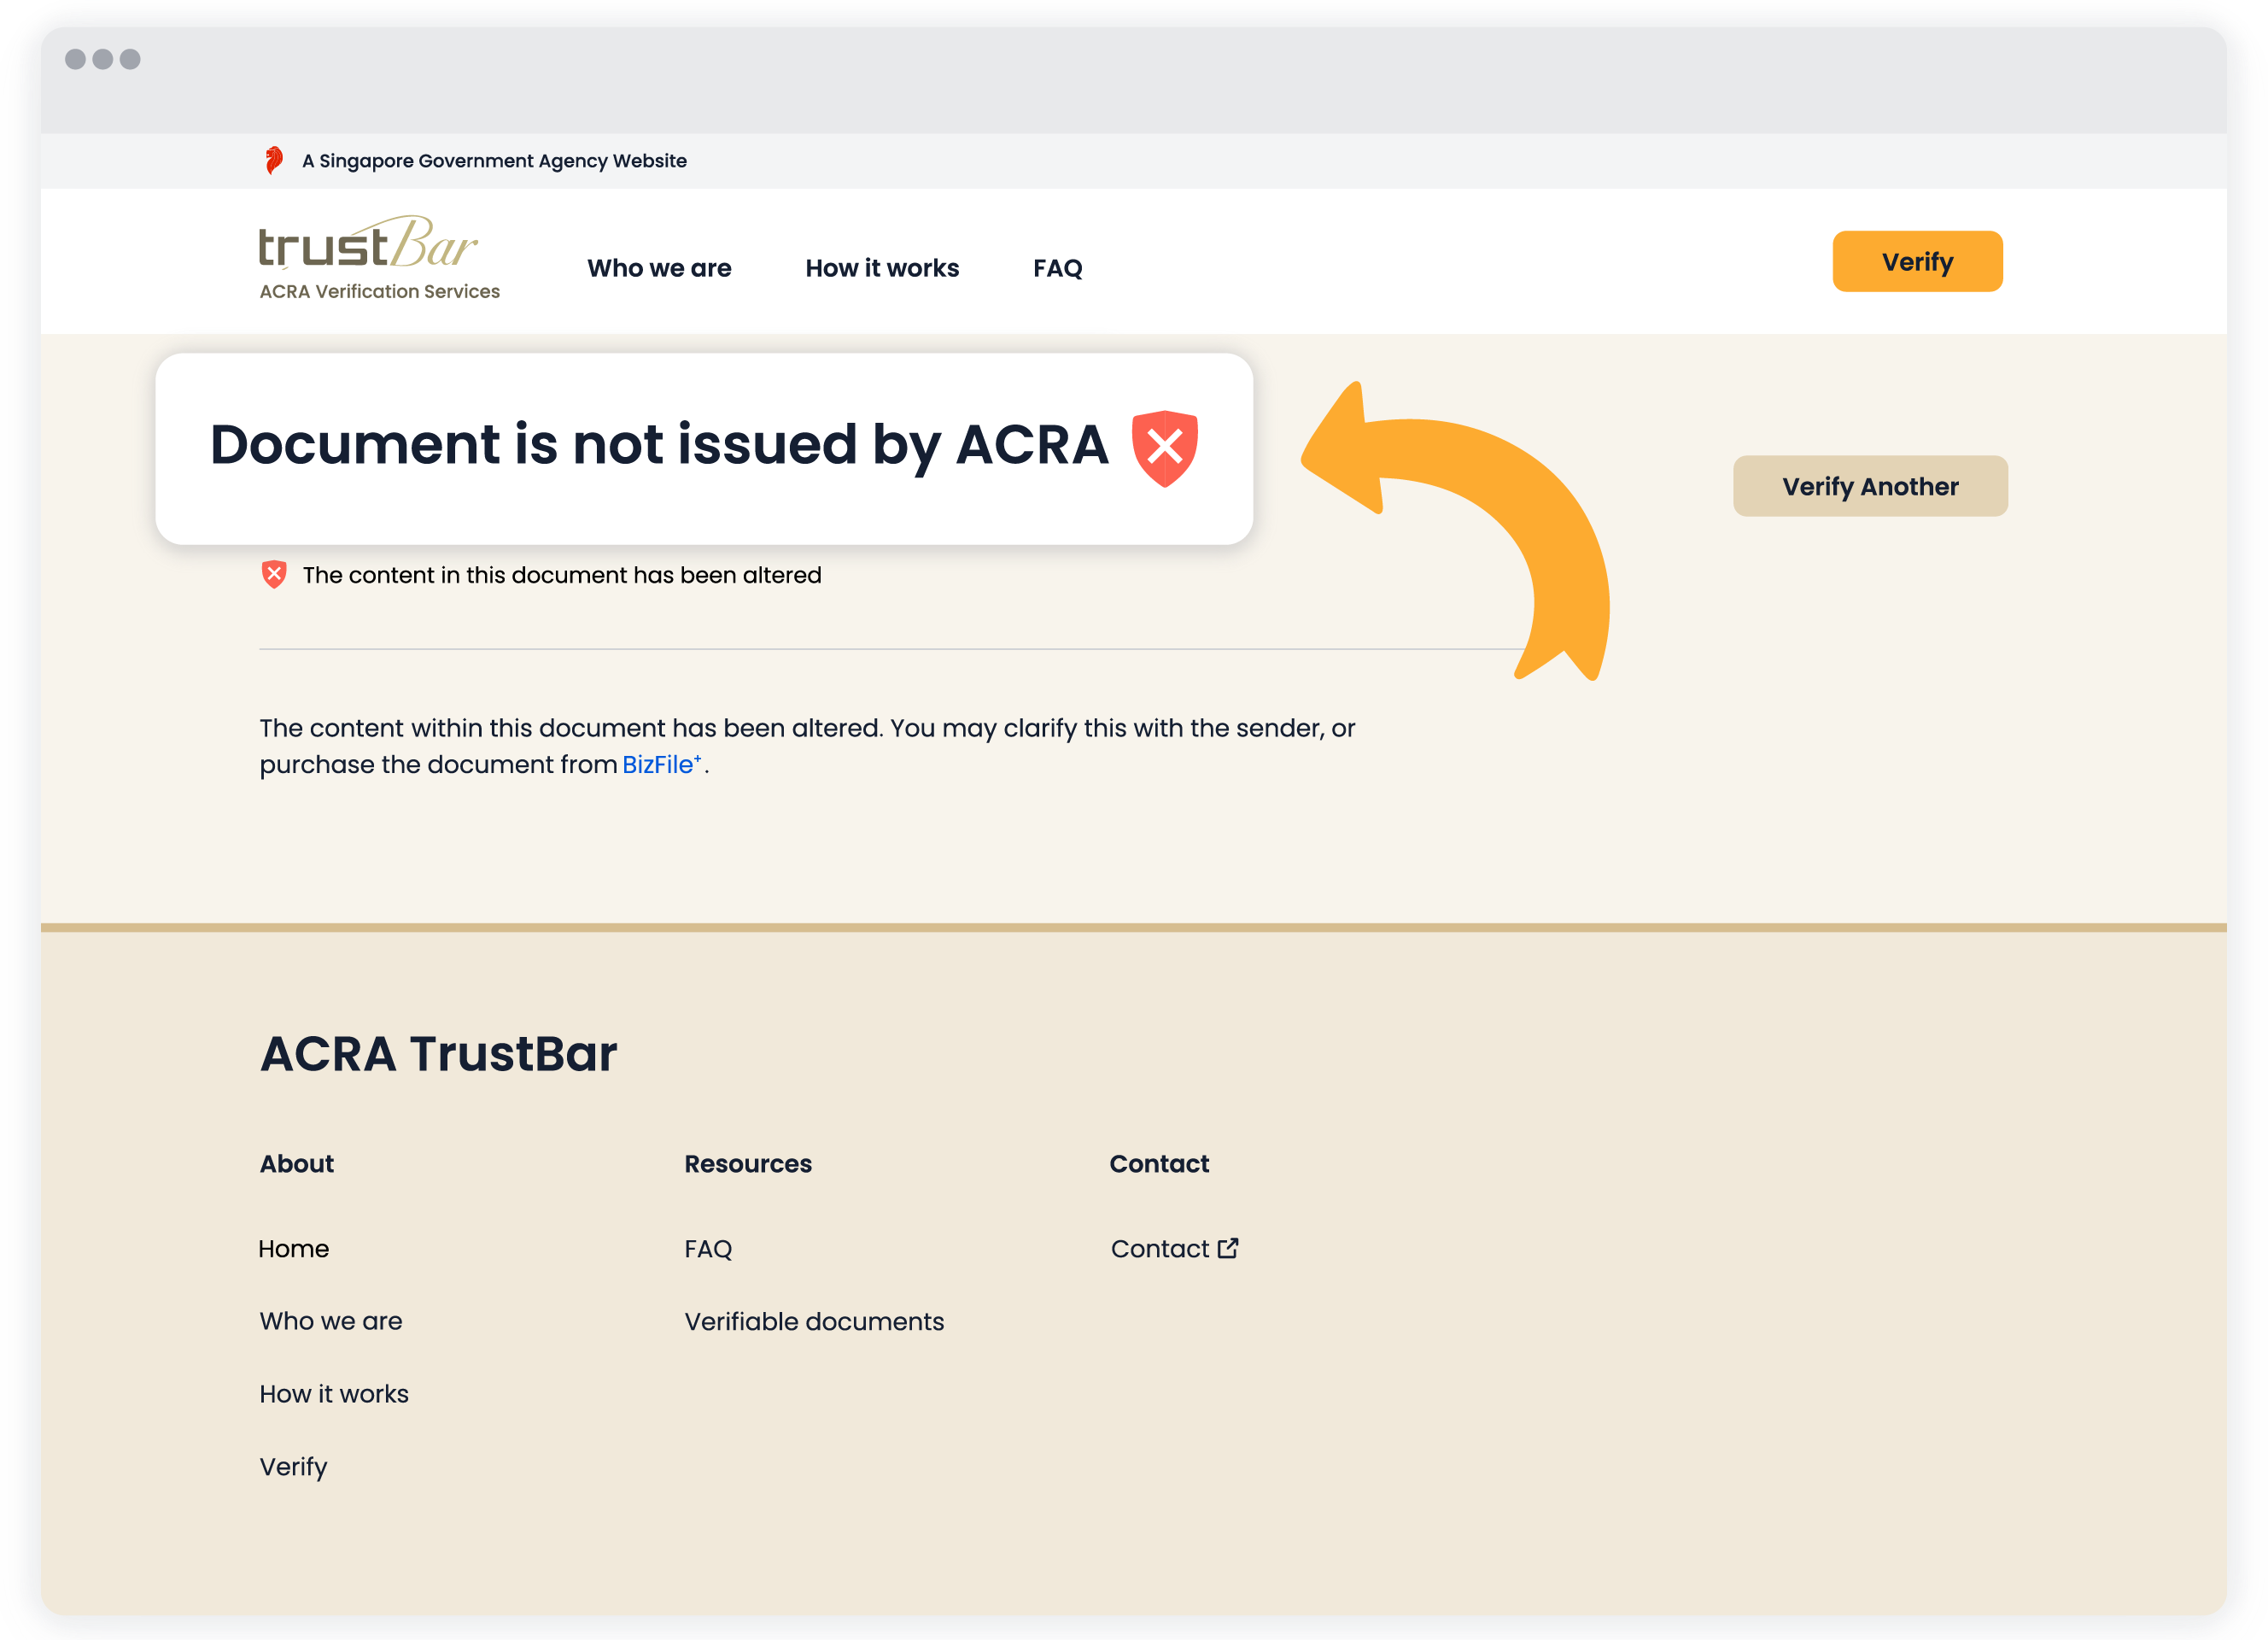Click the red X icon beside the altered-content message
The width and height of the screenshot is (2268, 1640).
(273, 574)
